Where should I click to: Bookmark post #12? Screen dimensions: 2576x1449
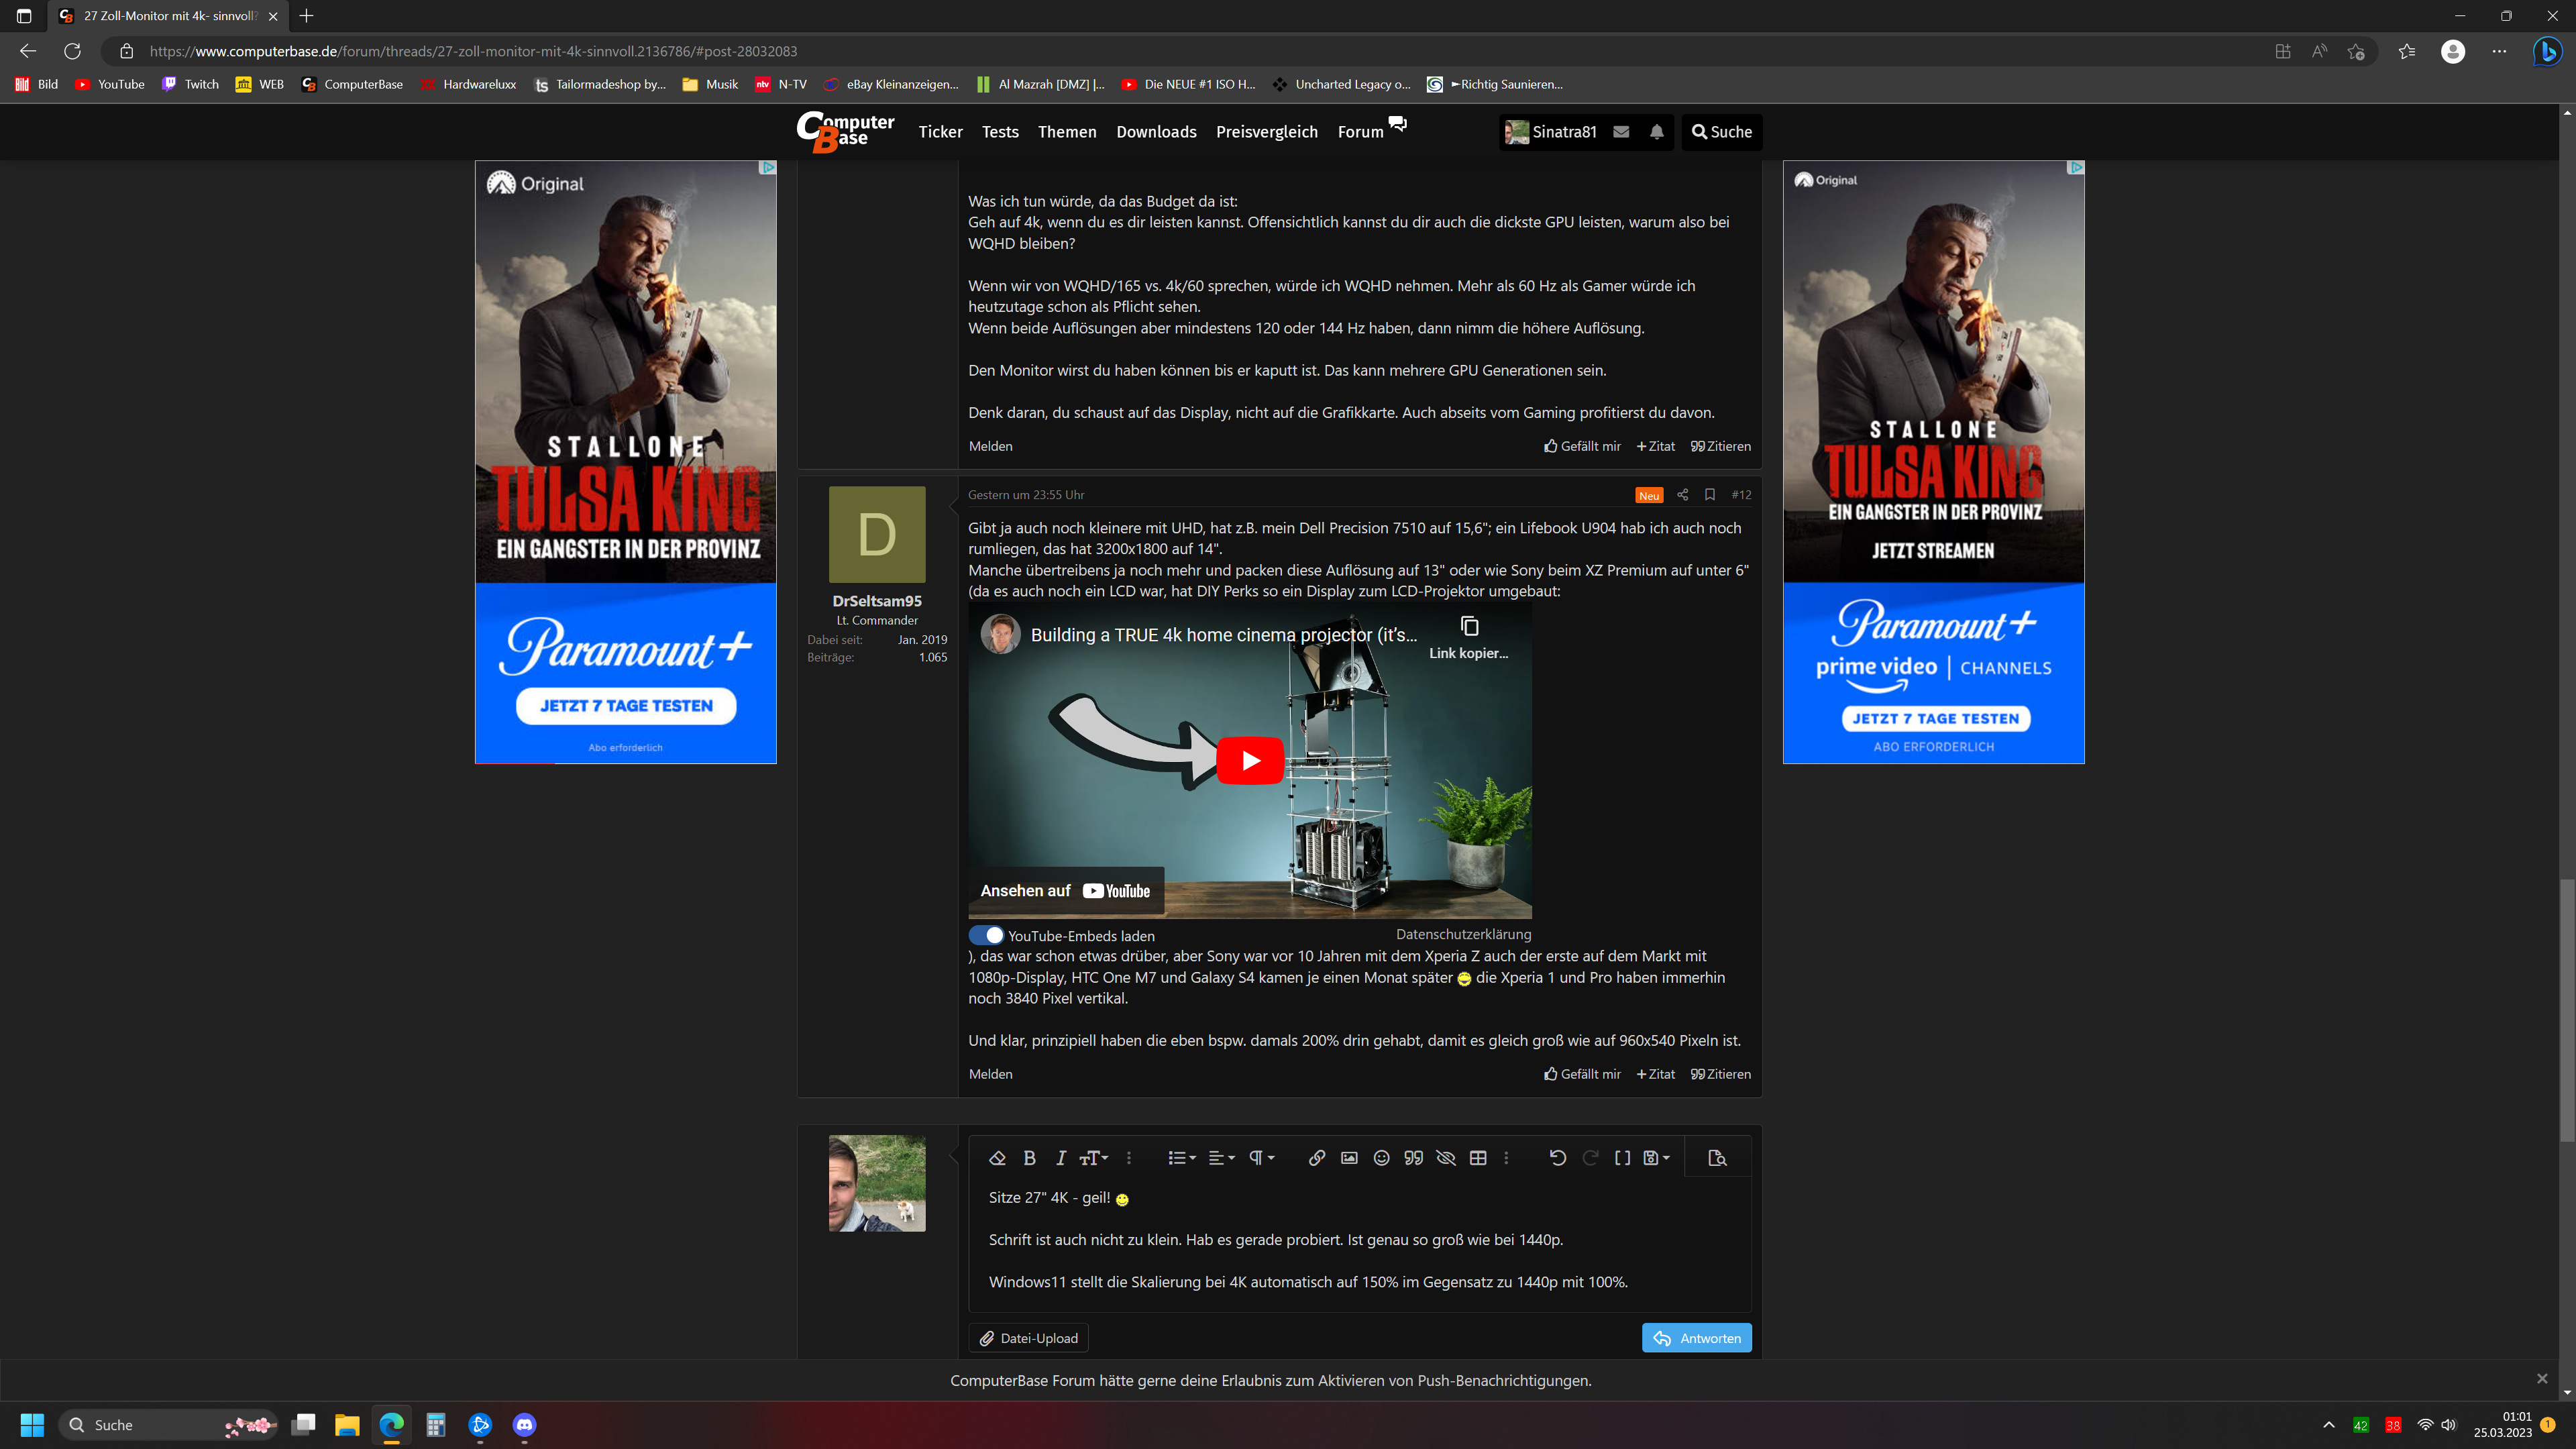[x=1710, y=495]
